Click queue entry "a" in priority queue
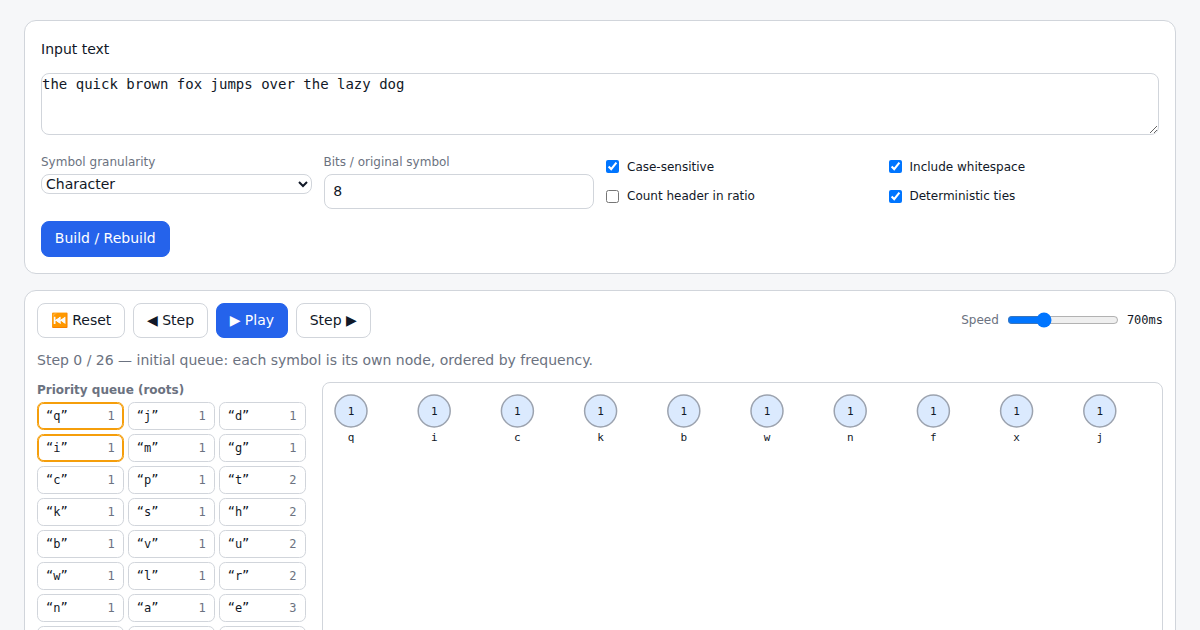This screenshot has height=630, width=1200. 171,608
